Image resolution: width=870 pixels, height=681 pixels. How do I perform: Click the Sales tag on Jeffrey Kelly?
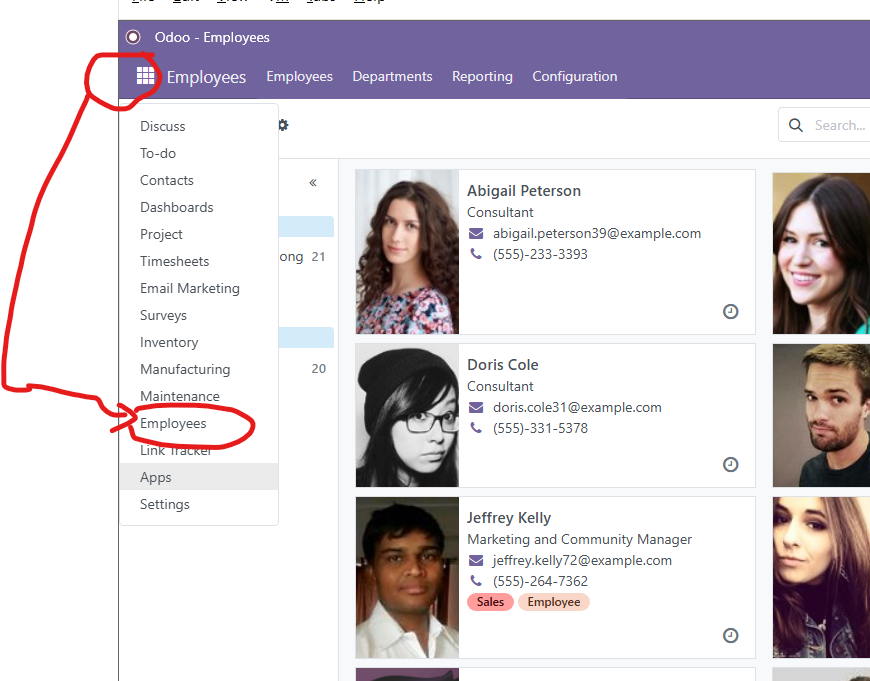pos(490,602)
